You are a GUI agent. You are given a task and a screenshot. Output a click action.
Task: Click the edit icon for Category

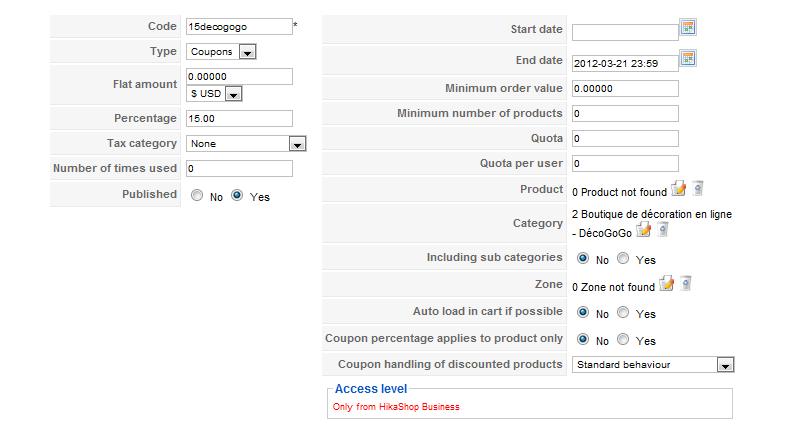click(644, 231)
